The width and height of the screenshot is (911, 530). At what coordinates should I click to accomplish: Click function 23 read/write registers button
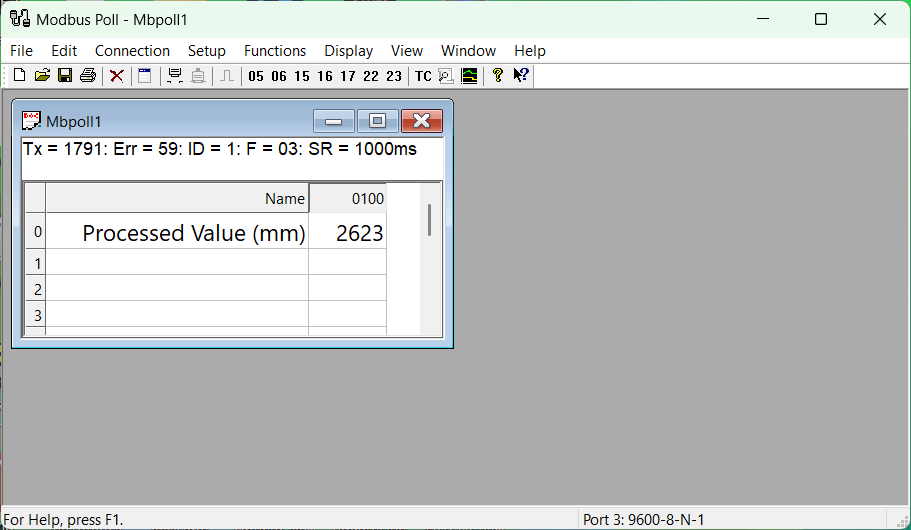point(394,76)
